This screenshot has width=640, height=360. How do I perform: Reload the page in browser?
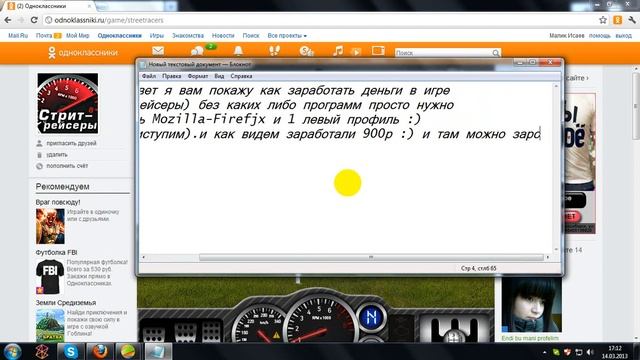[x=34, y=20]
